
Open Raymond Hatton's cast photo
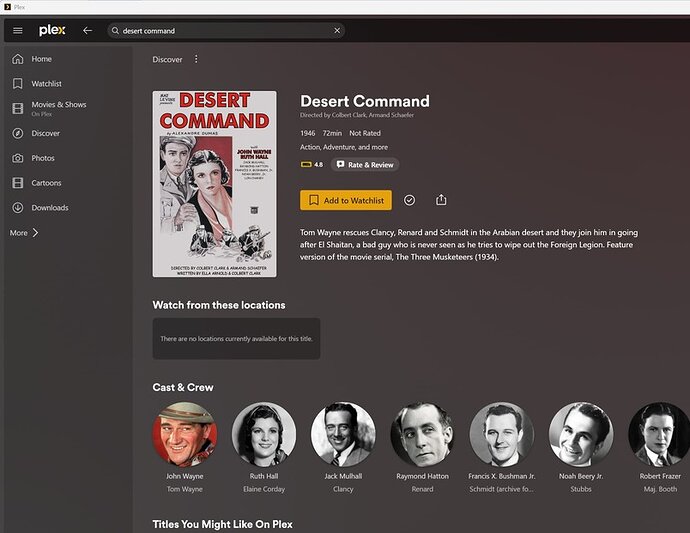coord(422,434)
